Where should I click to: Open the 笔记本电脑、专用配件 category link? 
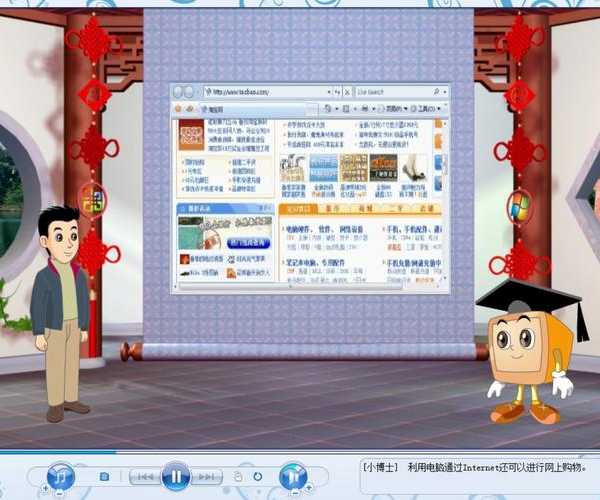pos(315,263)
